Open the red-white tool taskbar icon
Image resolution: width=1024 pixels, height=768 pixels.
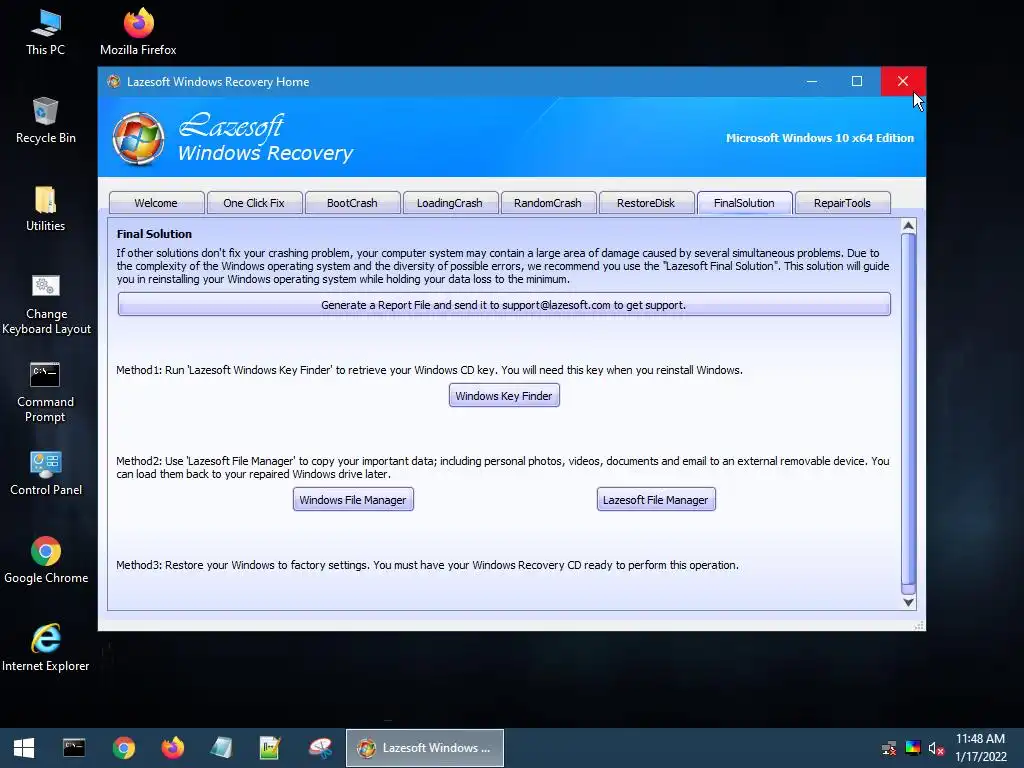tap(320, 748)
